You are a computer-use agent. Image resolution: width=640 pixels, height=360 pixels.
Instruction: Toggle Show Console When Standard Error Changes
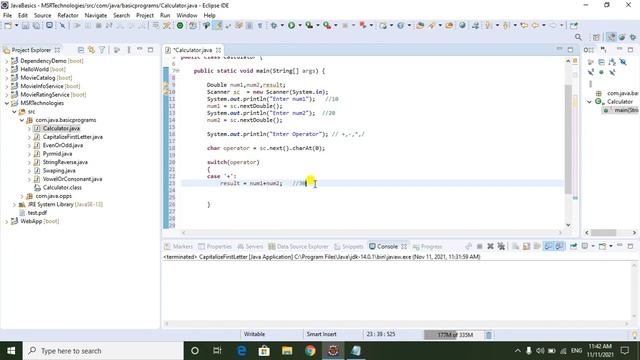(x=559, y=246)
